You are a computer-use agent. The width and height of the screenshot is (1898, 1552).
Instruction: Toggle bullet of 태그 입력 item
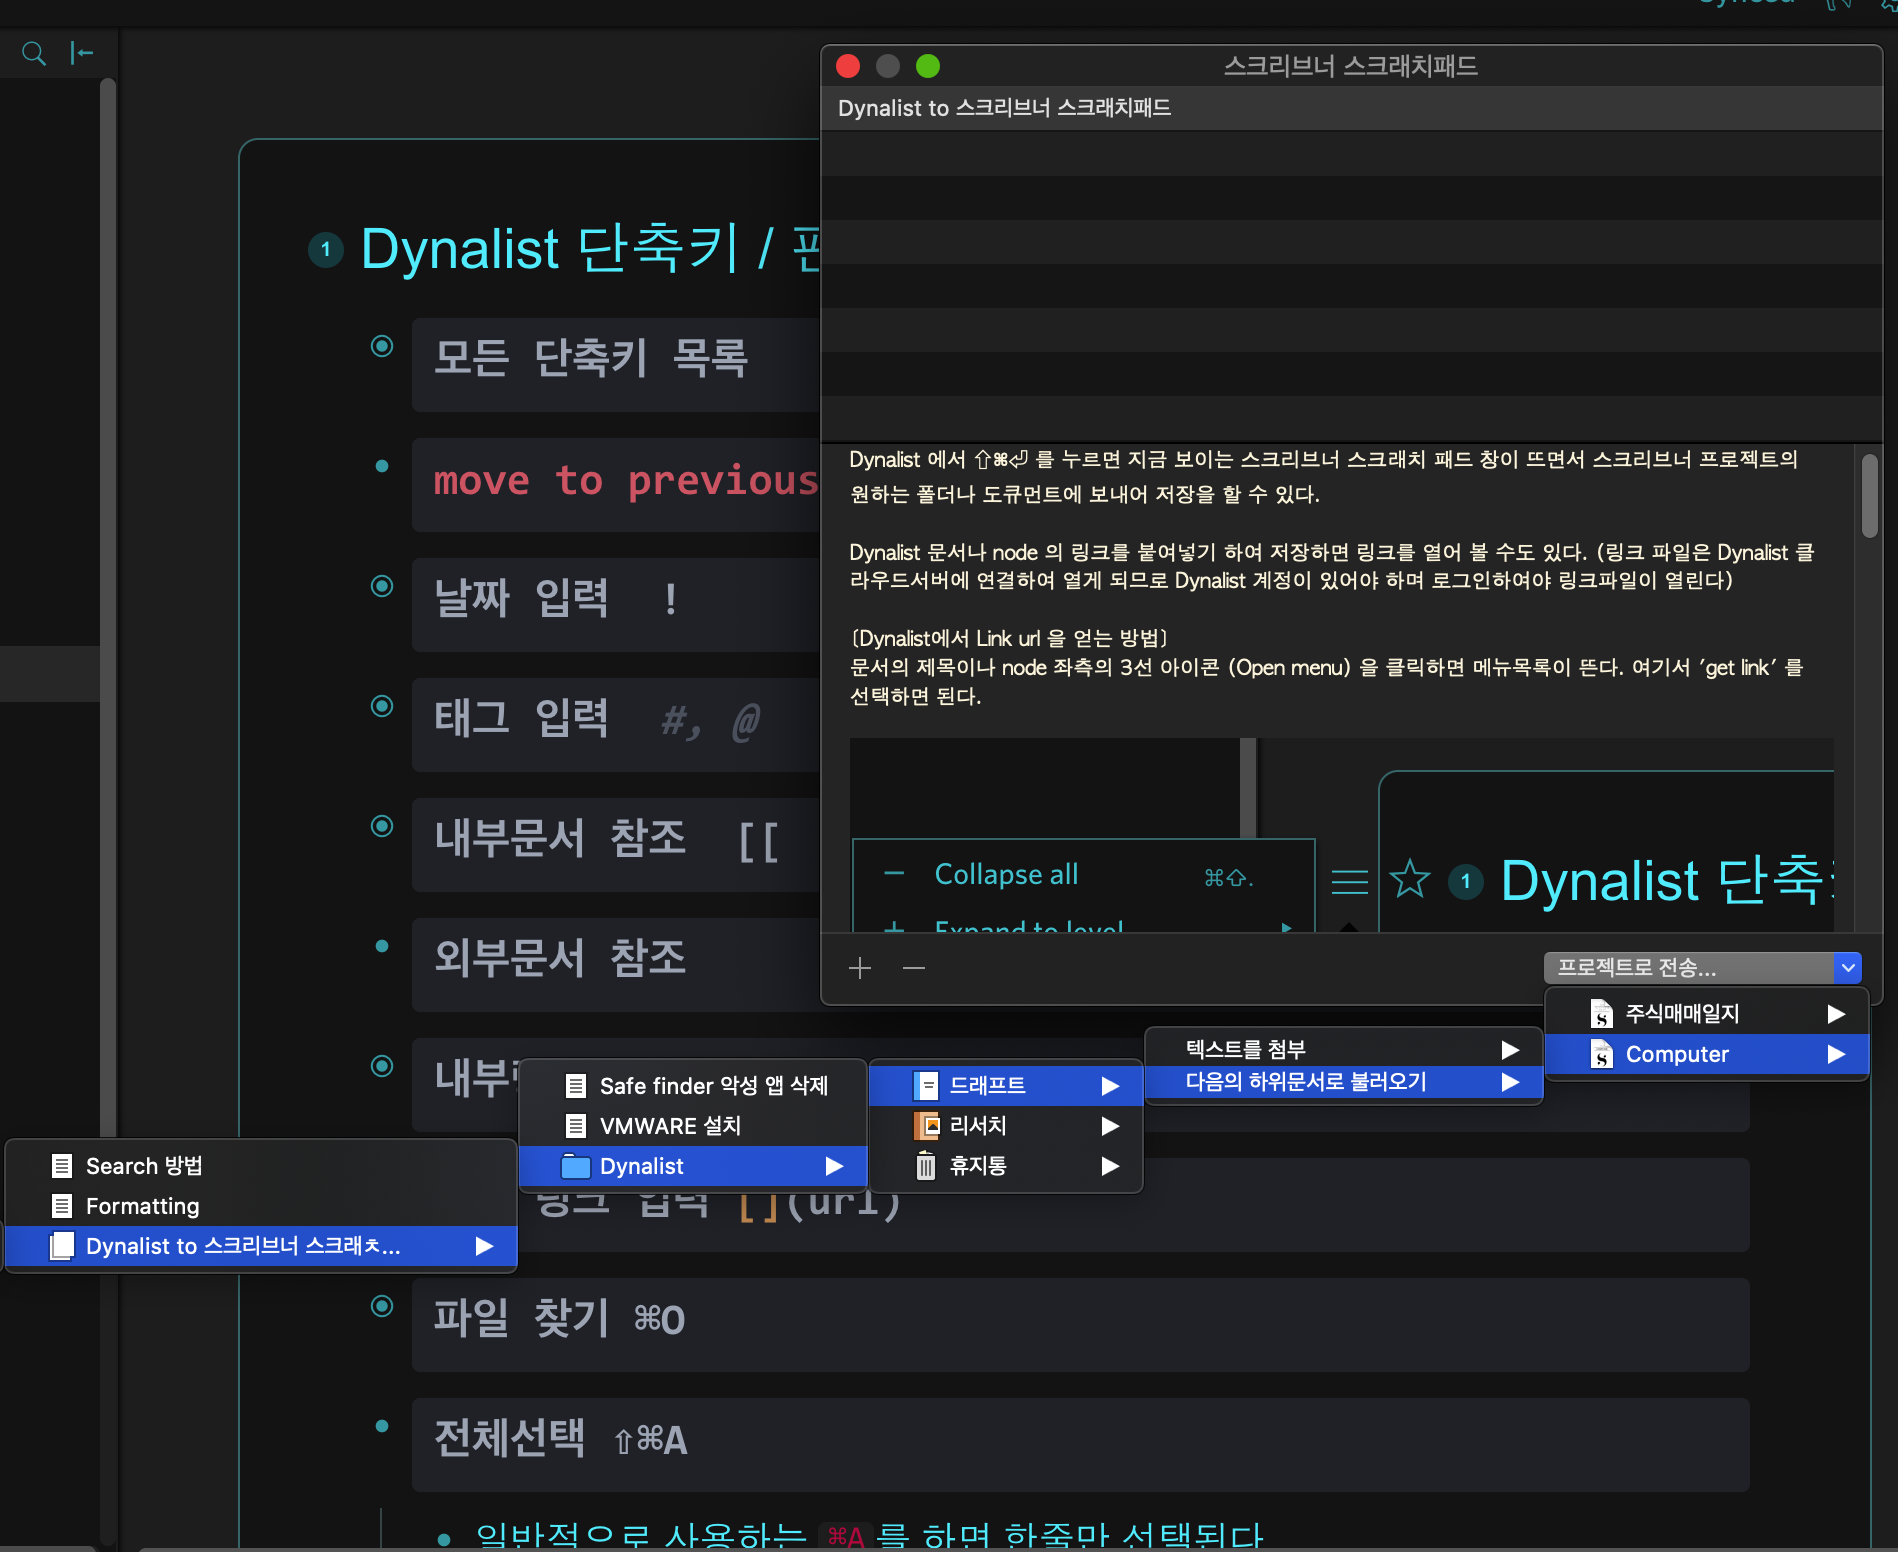coord(382,706)
